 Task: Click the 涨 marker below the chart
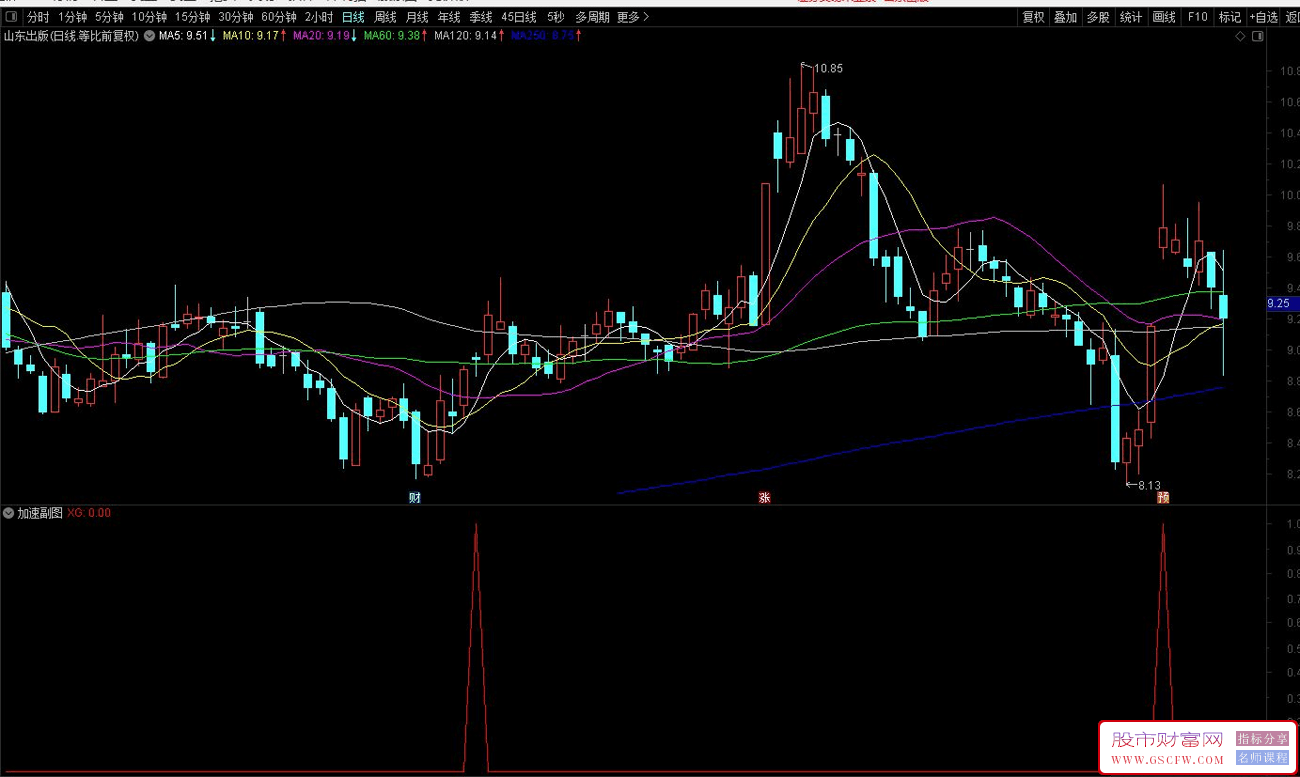click(765, 497)
